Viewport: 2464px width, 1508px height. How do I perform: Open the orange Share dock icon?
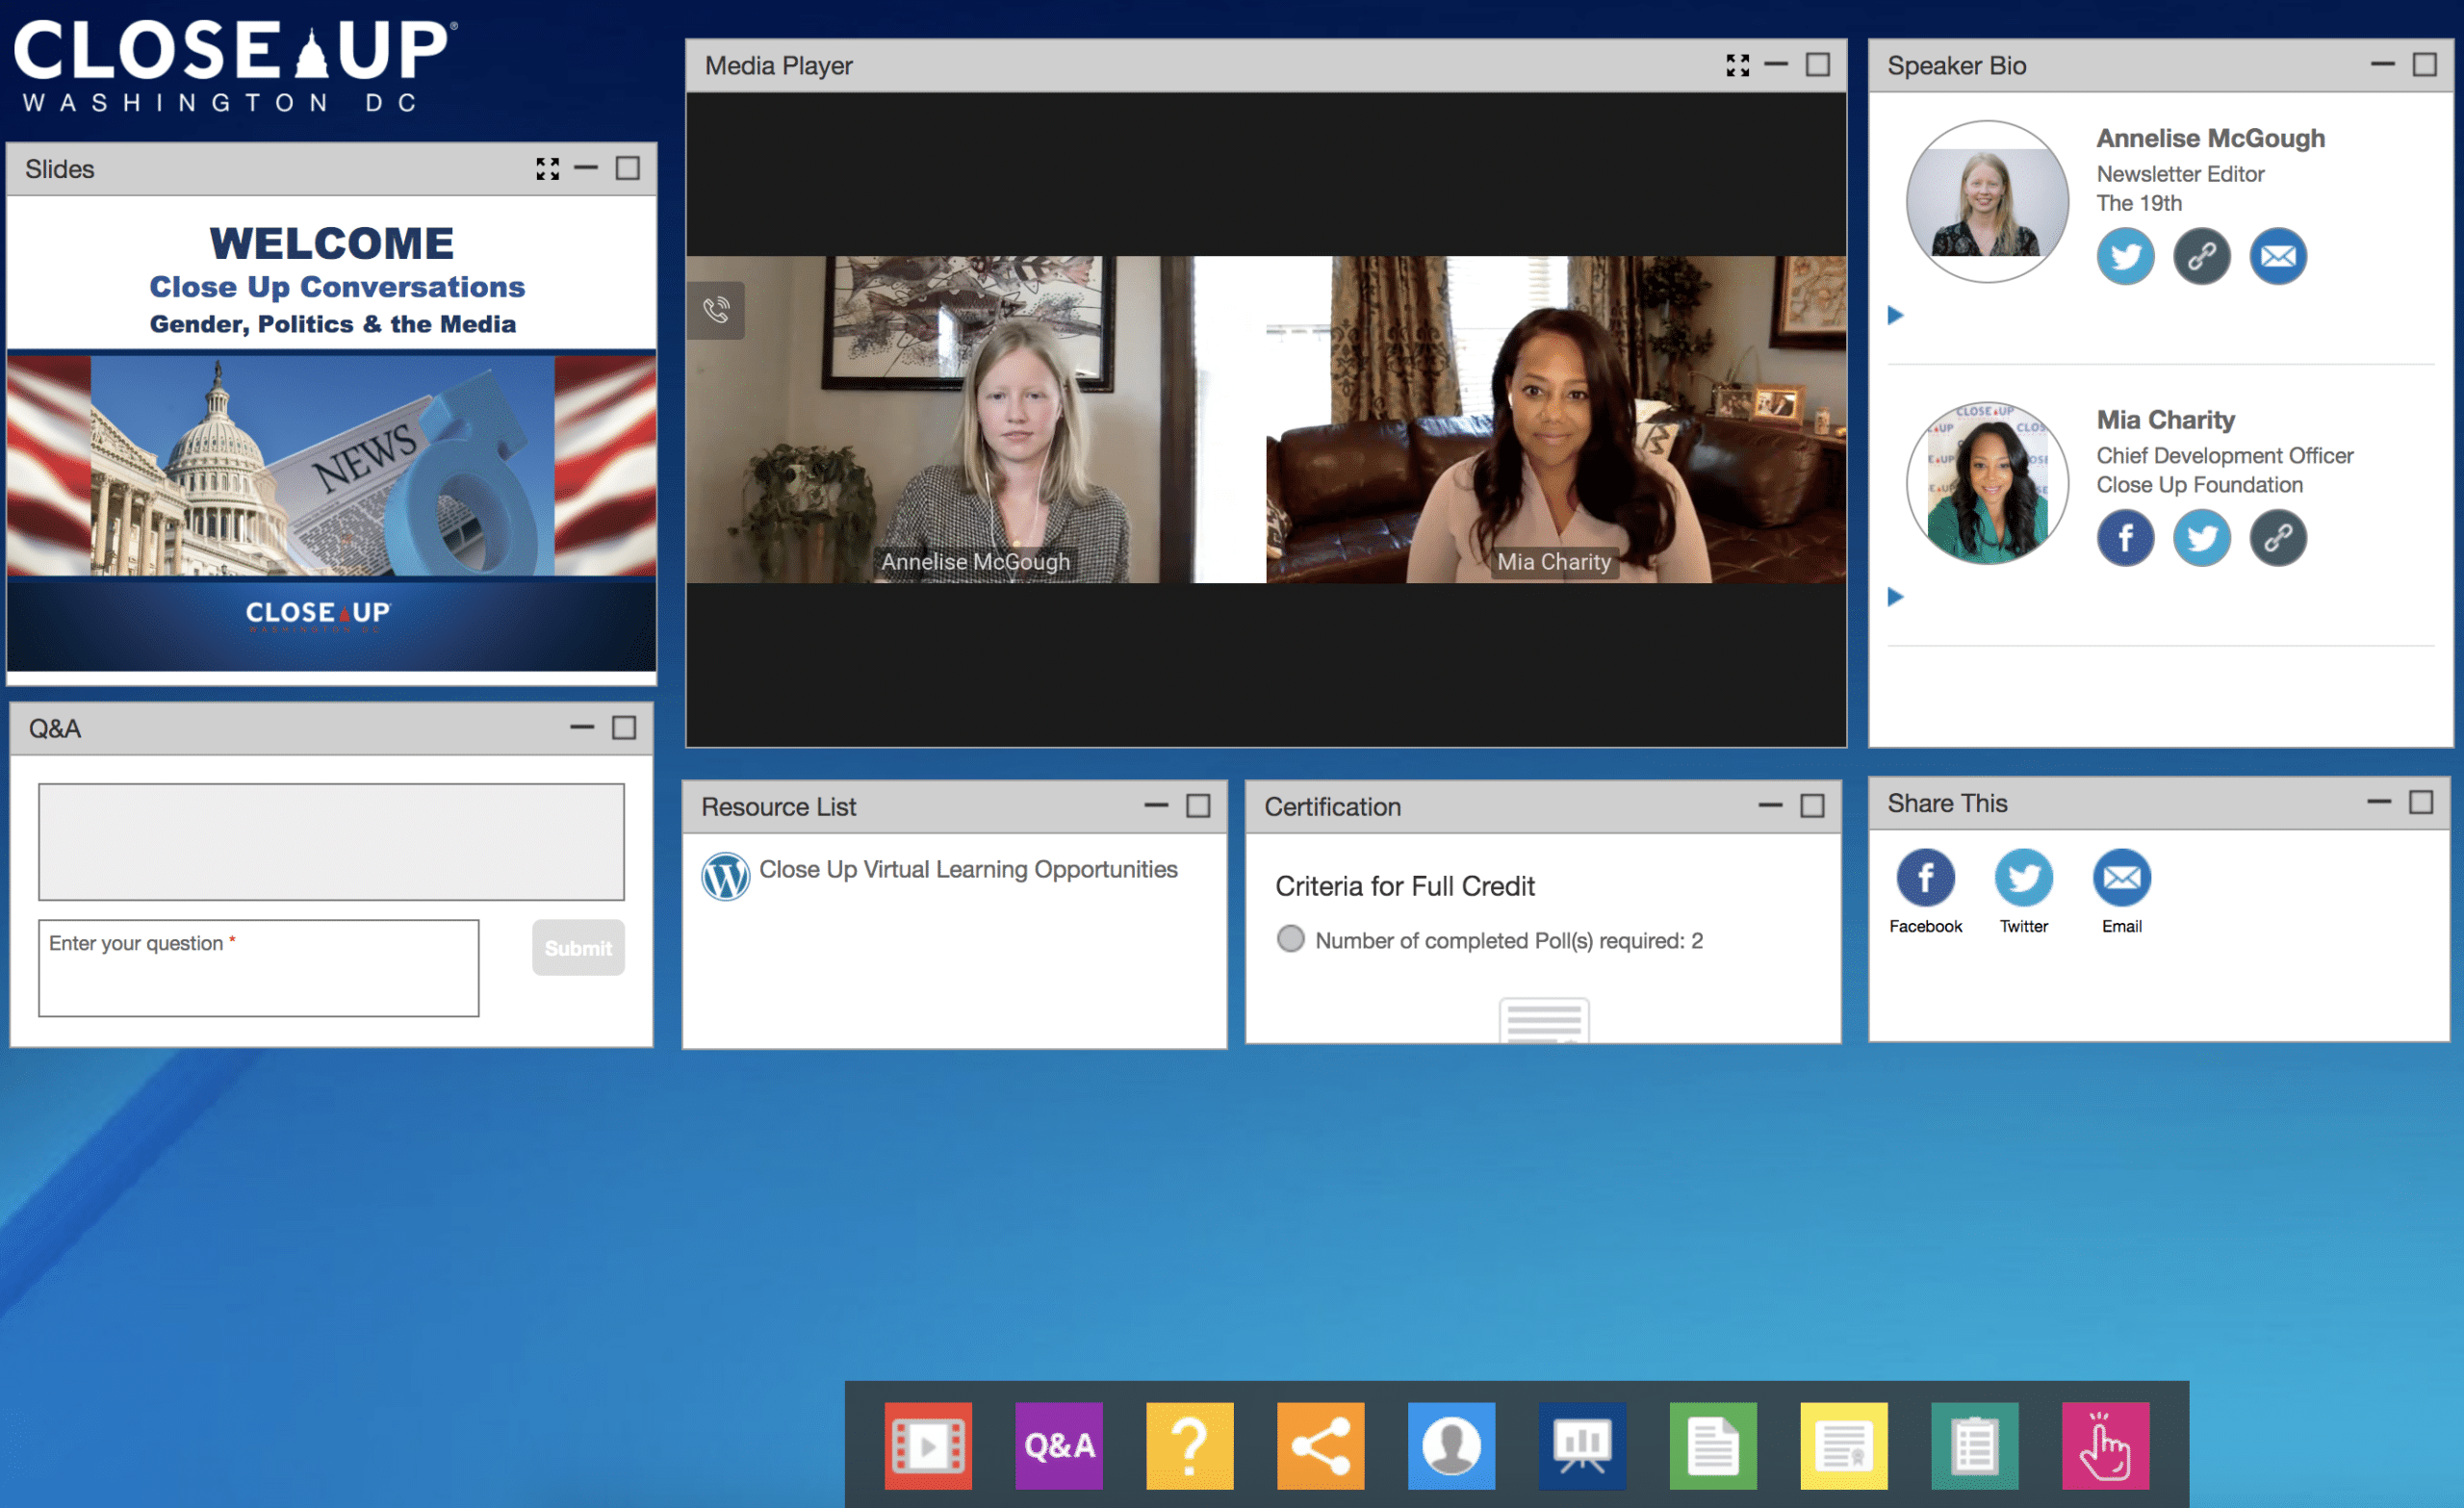1321,1445
